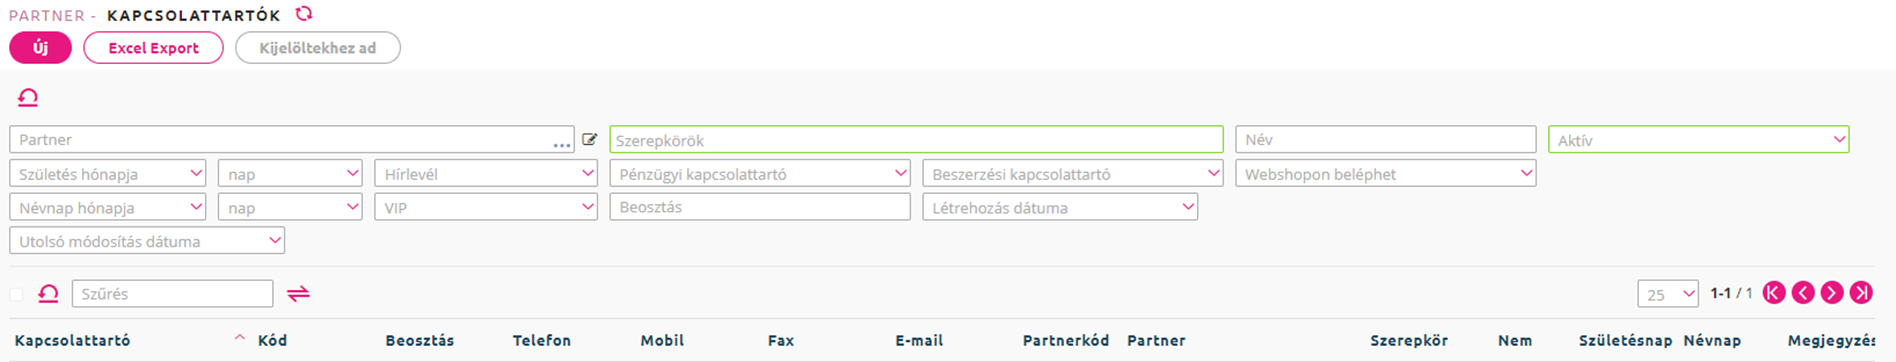Sort by the E-mail column header

[x=919, y=340]
